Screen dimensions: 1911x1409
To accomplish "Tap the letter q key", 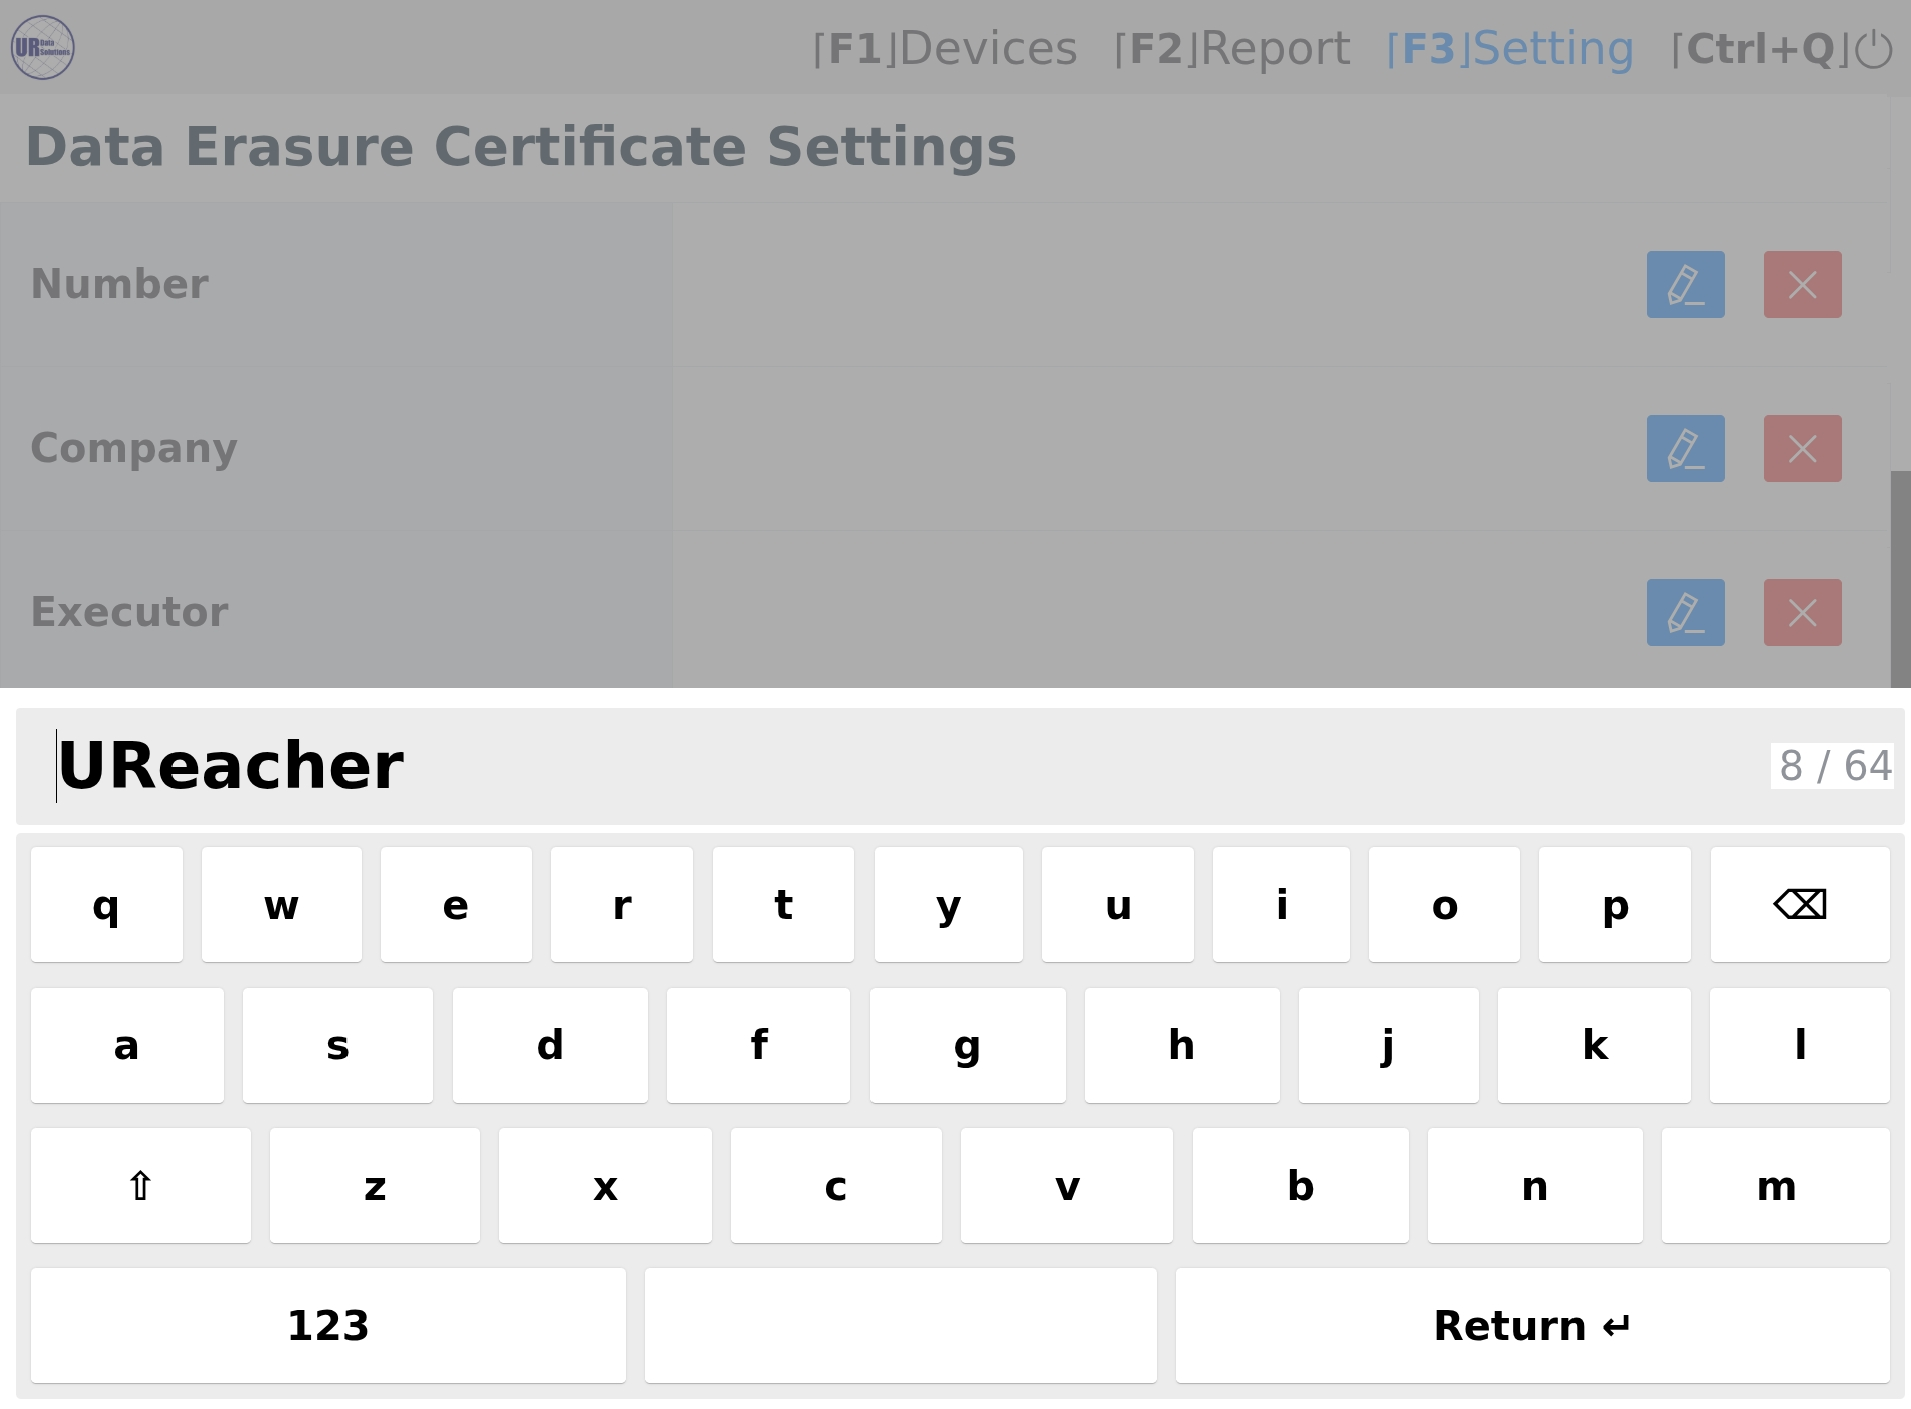I will pyautogui.click(x=106, y=905).
